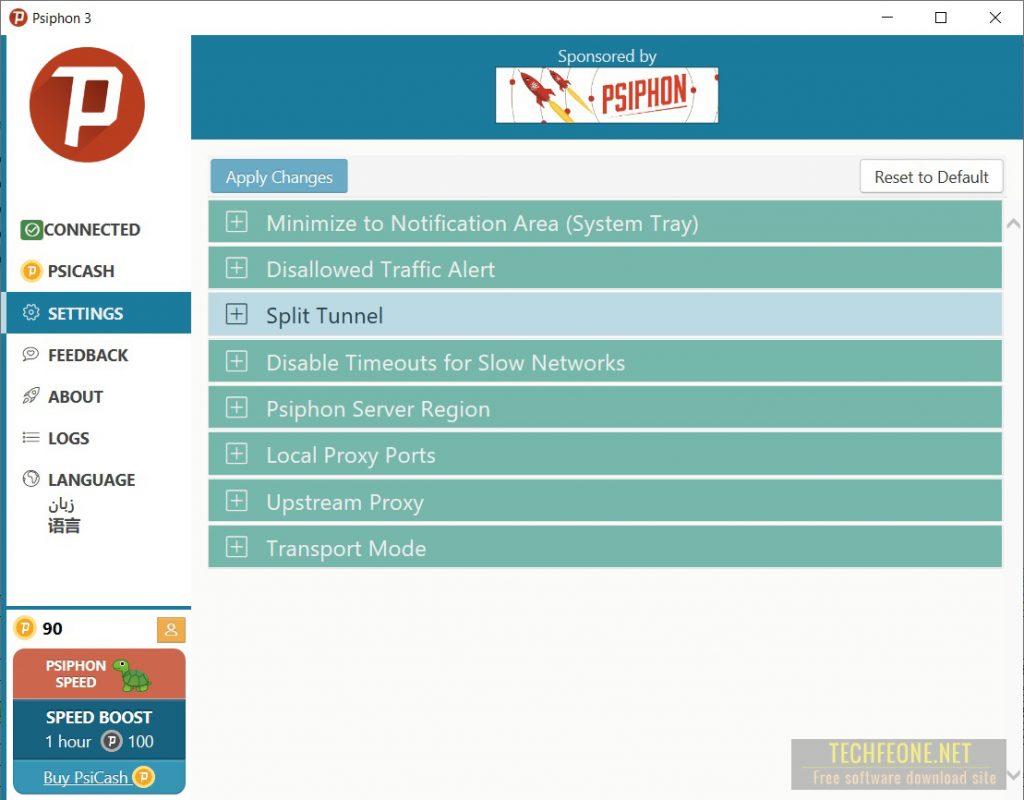Click the coin icon after Buy PsiCash
This screenshot has width=1024, height=800.
pyautogui.click(x=144, y=777)
